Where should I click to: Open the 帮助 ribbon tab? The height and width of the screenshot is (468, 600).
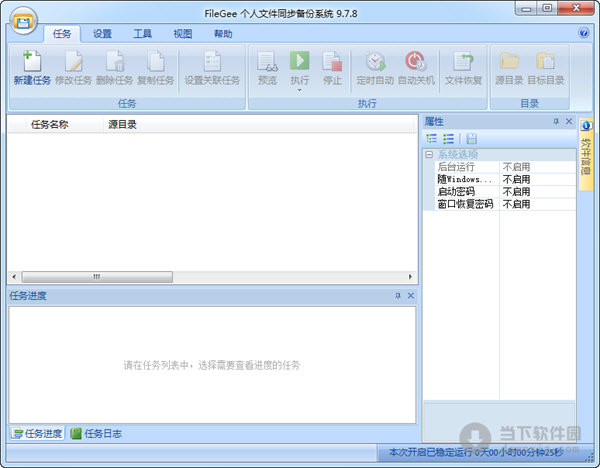pyautogui.click(x=223, y=34)
